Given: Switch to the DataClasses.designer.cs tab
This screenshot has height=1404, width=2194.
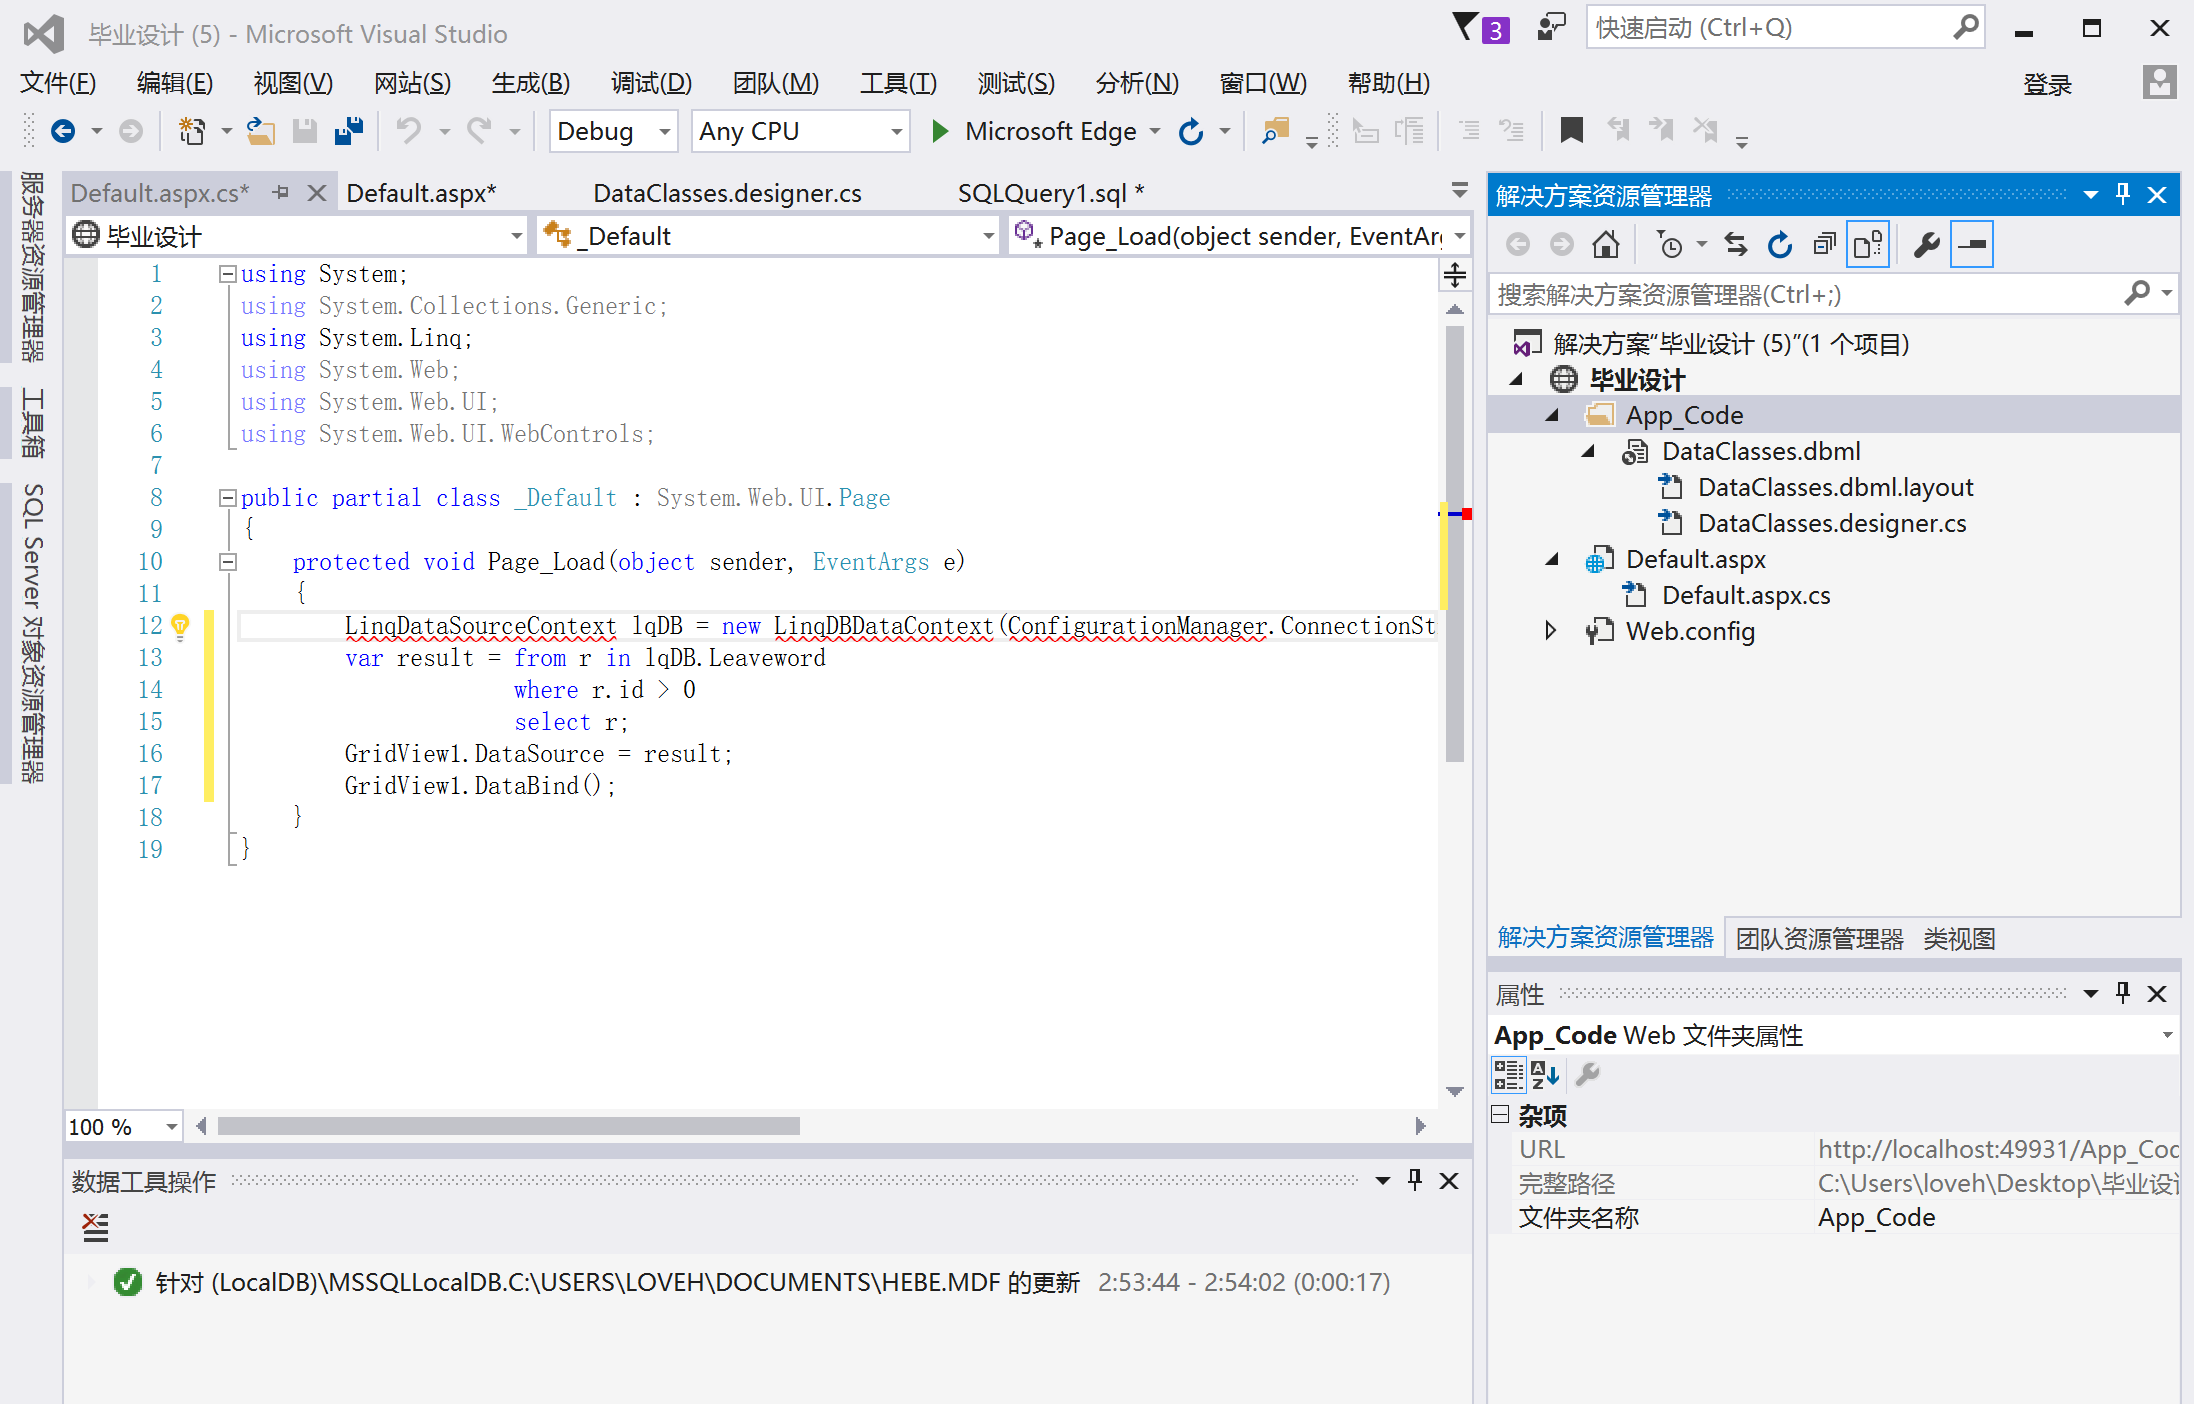Looking at the screenshot, I should [723, 192].
